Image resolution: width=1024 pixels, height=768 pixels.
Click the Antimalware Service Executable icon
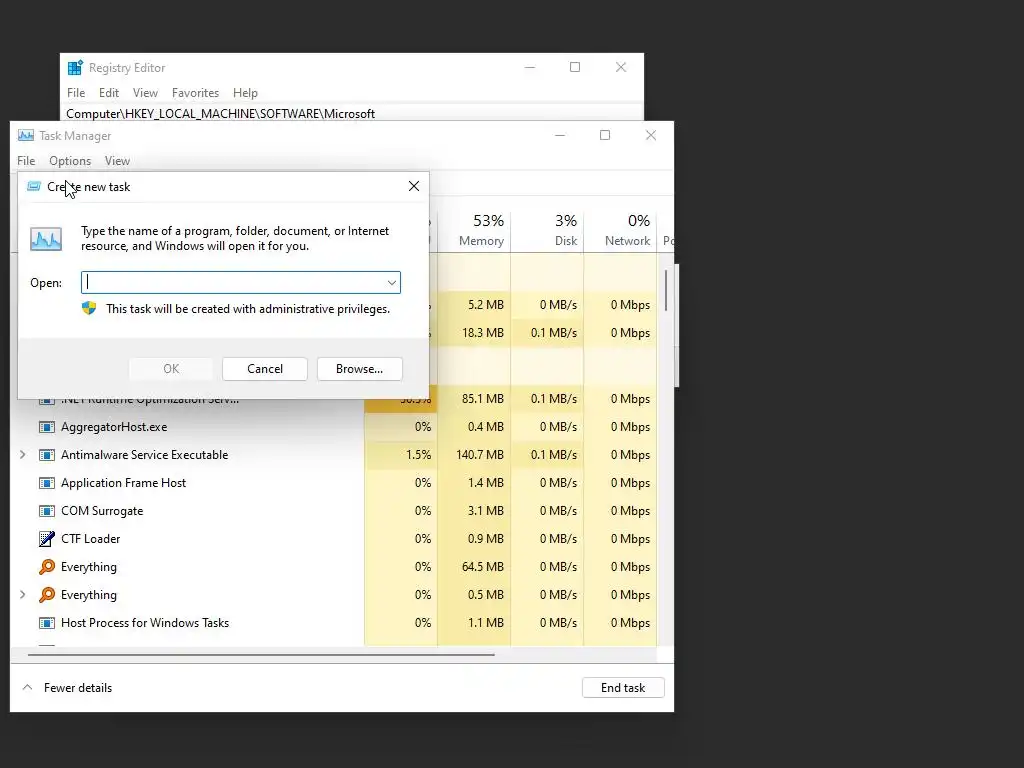[x=46, y=455]
